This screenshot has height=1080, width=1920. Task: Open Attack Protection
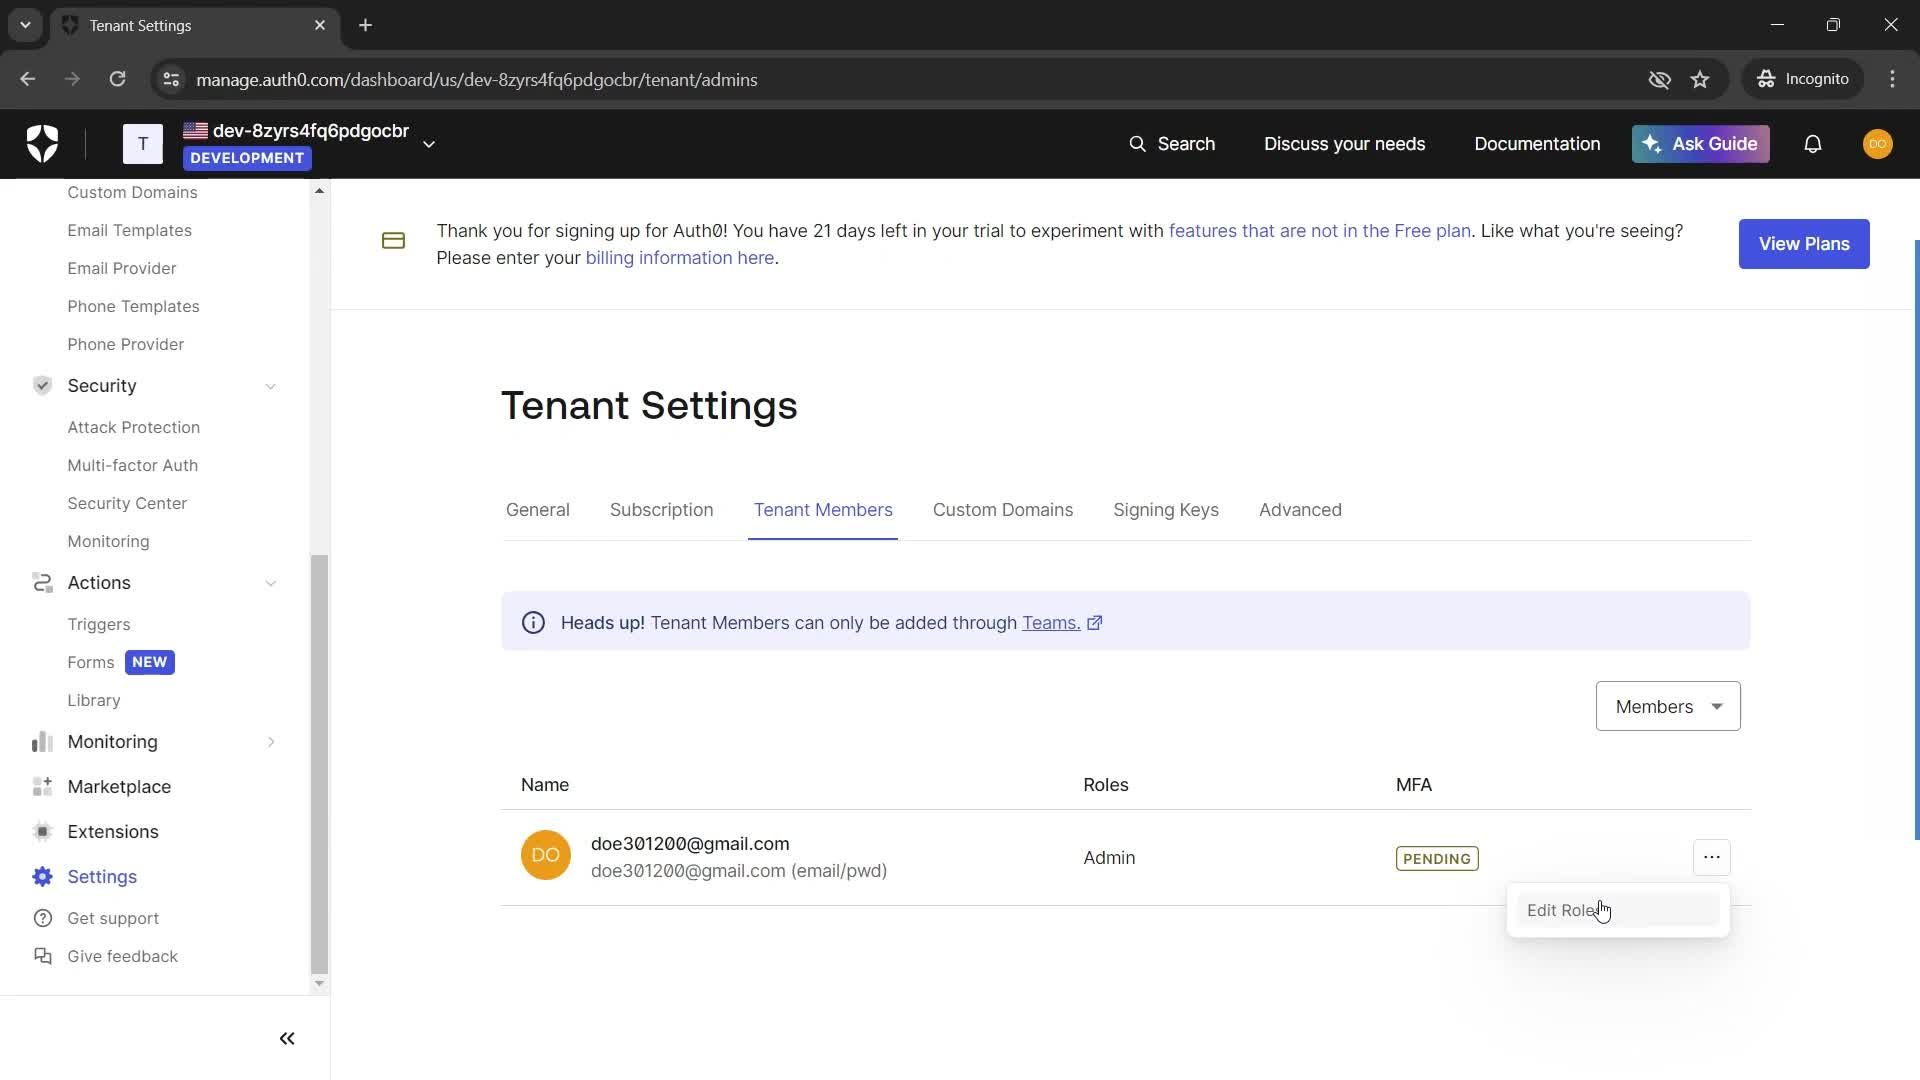133,427
